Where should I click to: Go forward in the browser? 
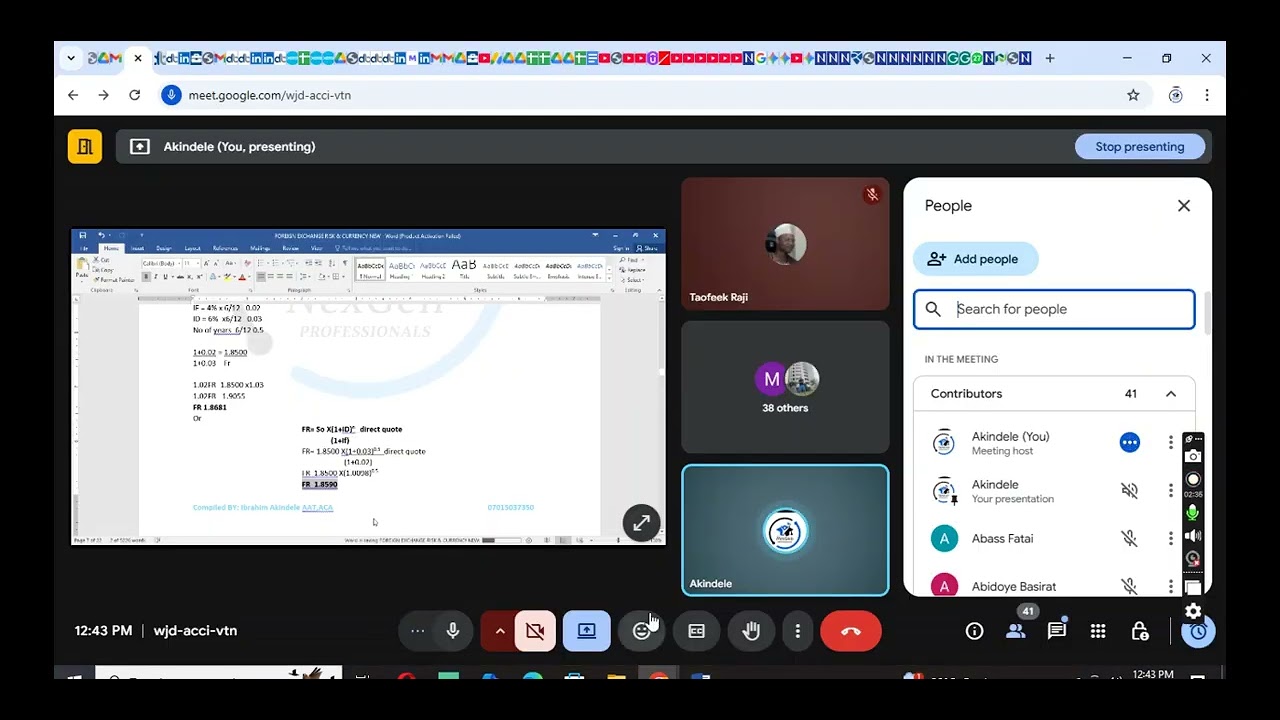103,95
